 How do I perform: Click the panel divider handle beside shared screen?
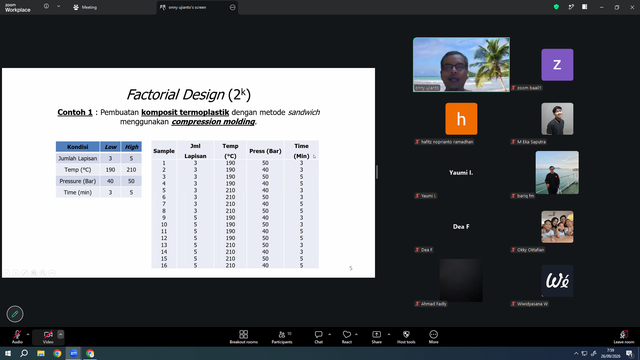tap(377, 172)
